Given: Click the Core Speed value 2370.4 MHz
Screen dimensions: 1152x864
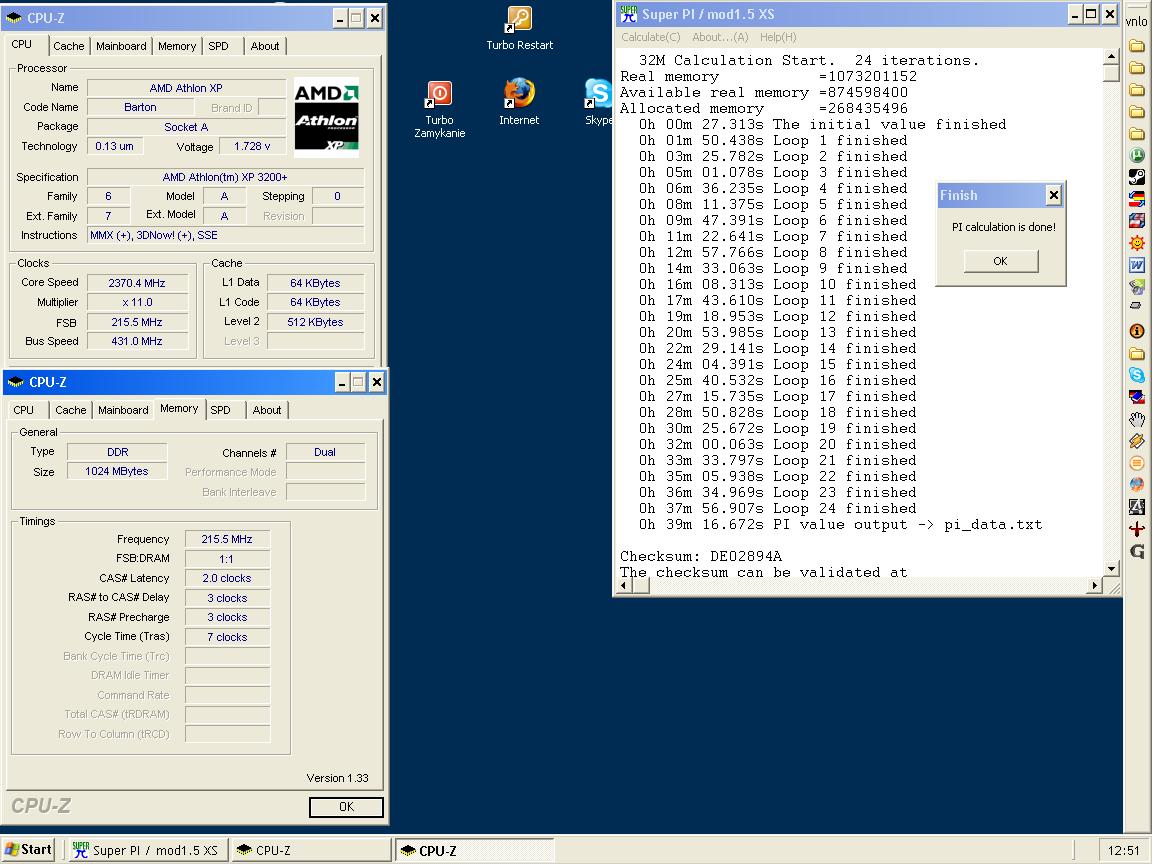Looking at the screenshot, I should [x=137, y=283].
